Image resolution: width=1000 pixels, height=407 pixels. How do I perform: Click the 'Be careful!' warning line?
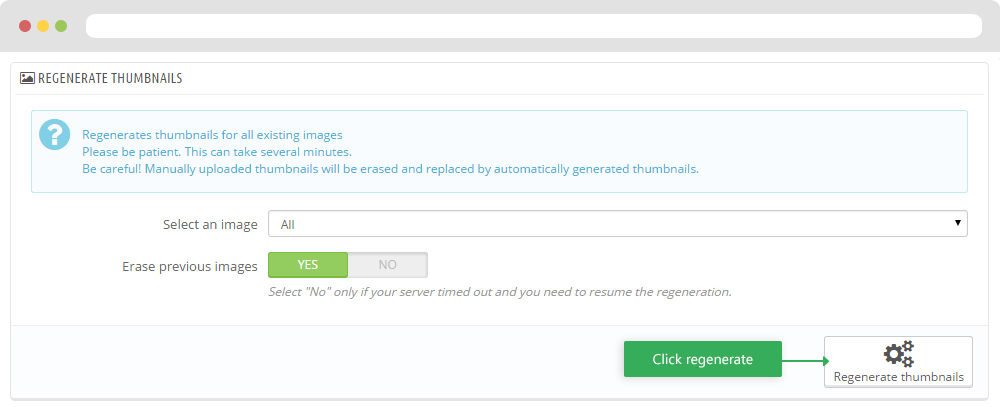390,169
